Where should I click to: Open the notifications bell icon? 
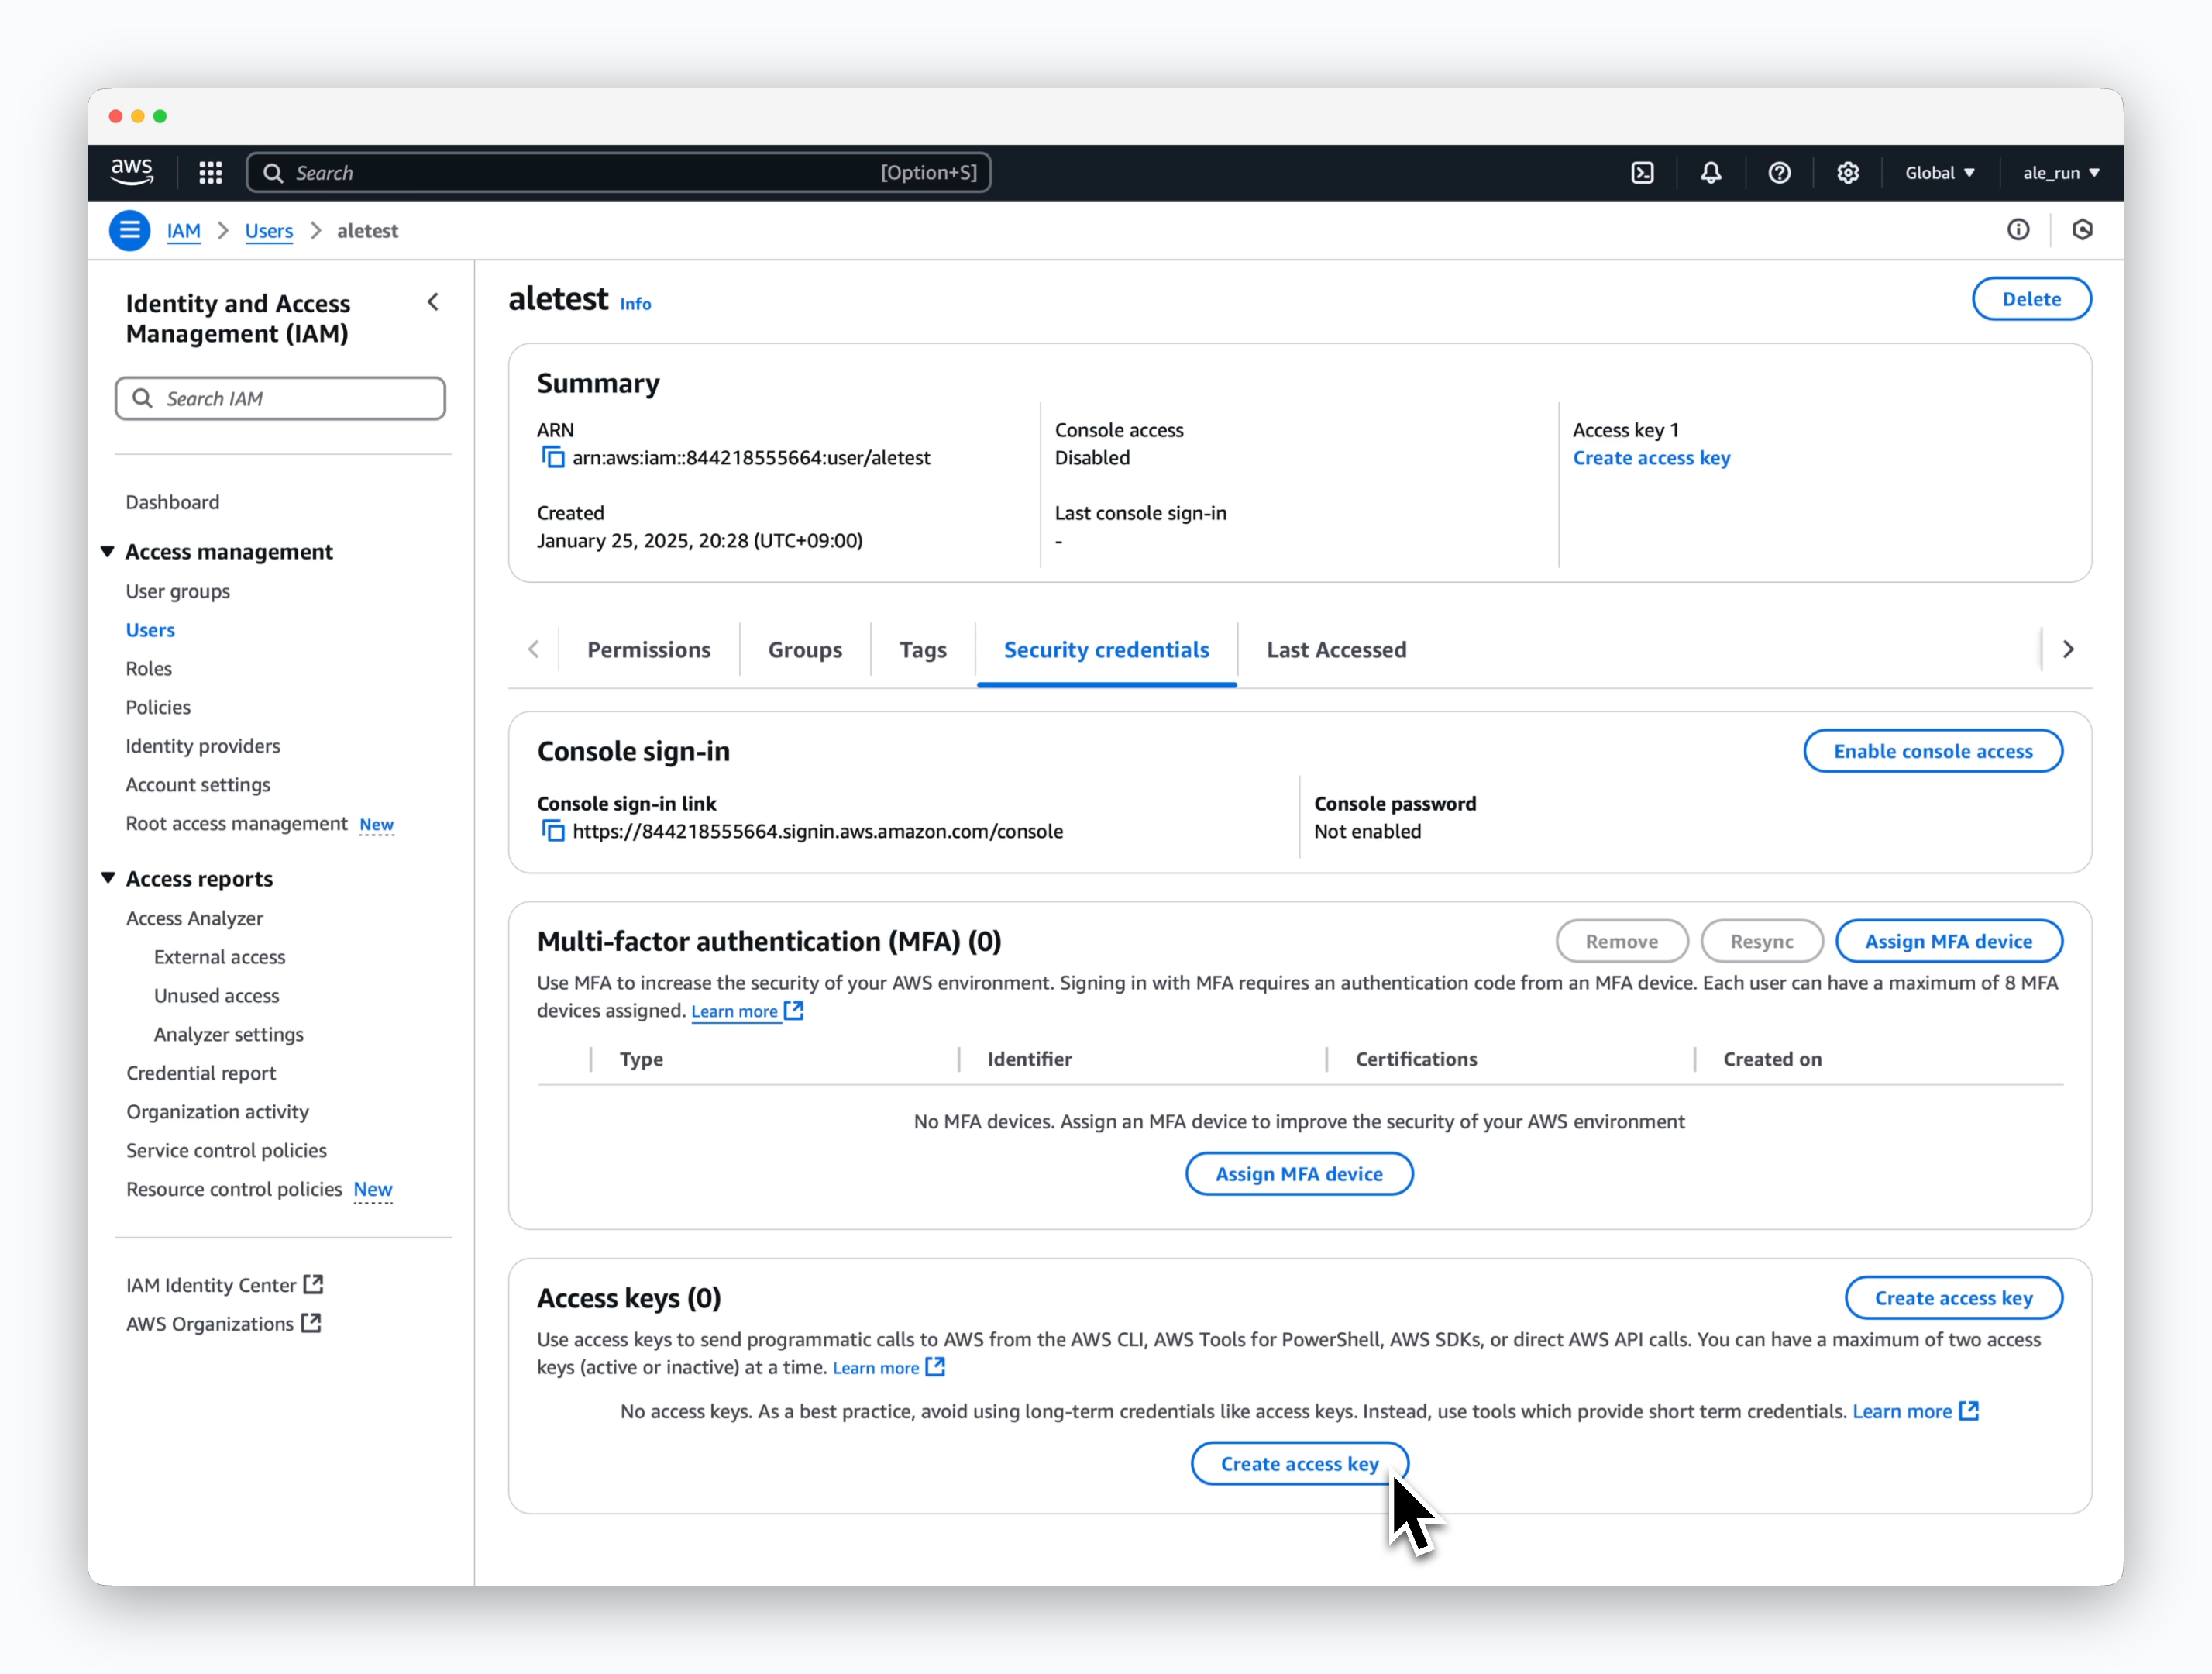[1711, 173]
